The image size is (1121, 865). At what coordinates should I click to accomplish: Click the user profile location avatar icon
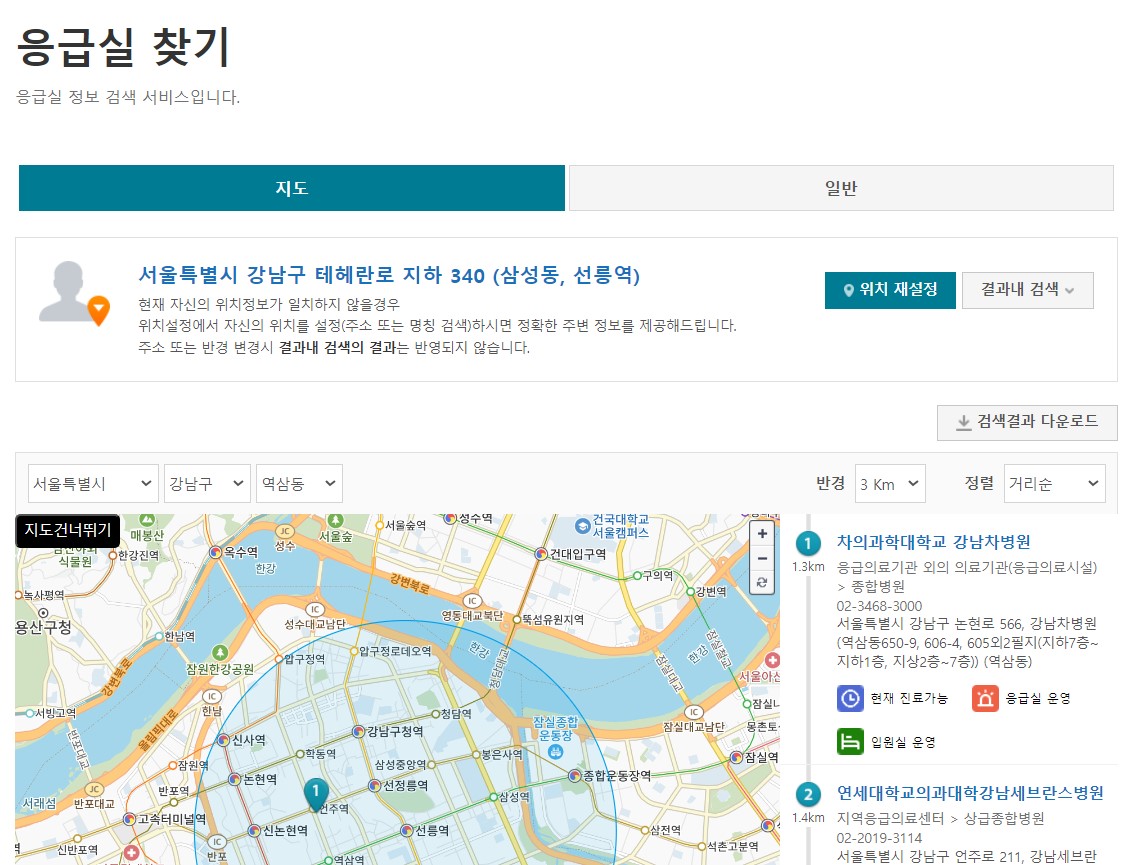click(74, 293)
